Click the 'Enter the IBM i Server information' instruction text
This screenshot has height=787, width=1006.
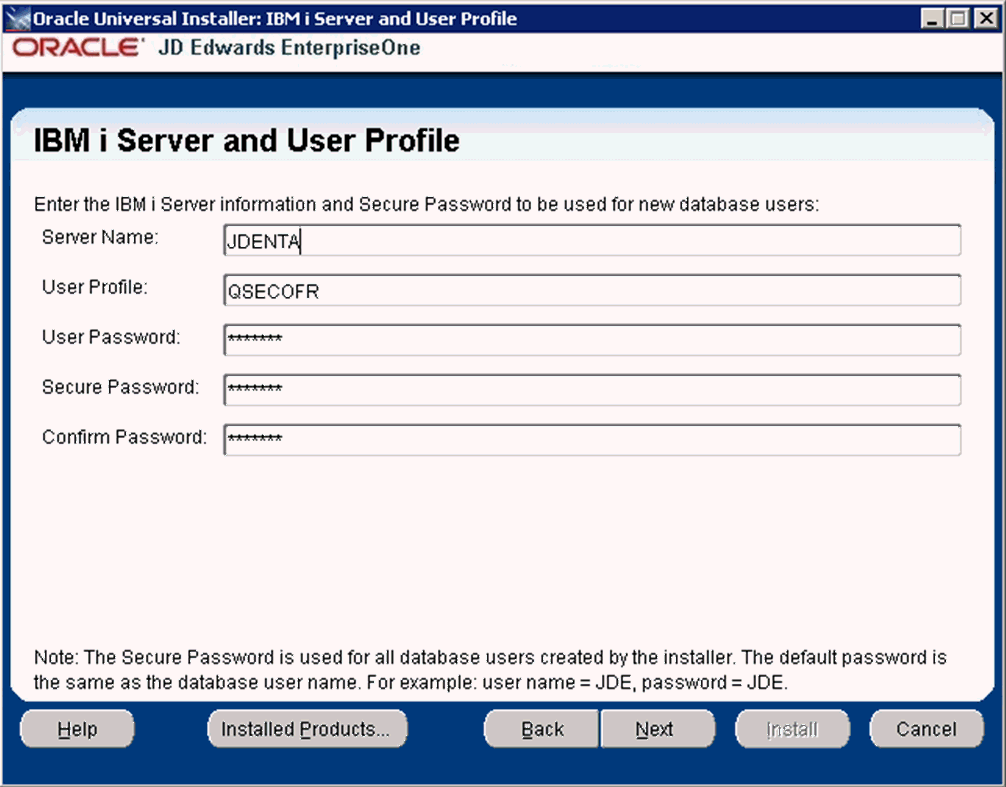coord(427,205)
